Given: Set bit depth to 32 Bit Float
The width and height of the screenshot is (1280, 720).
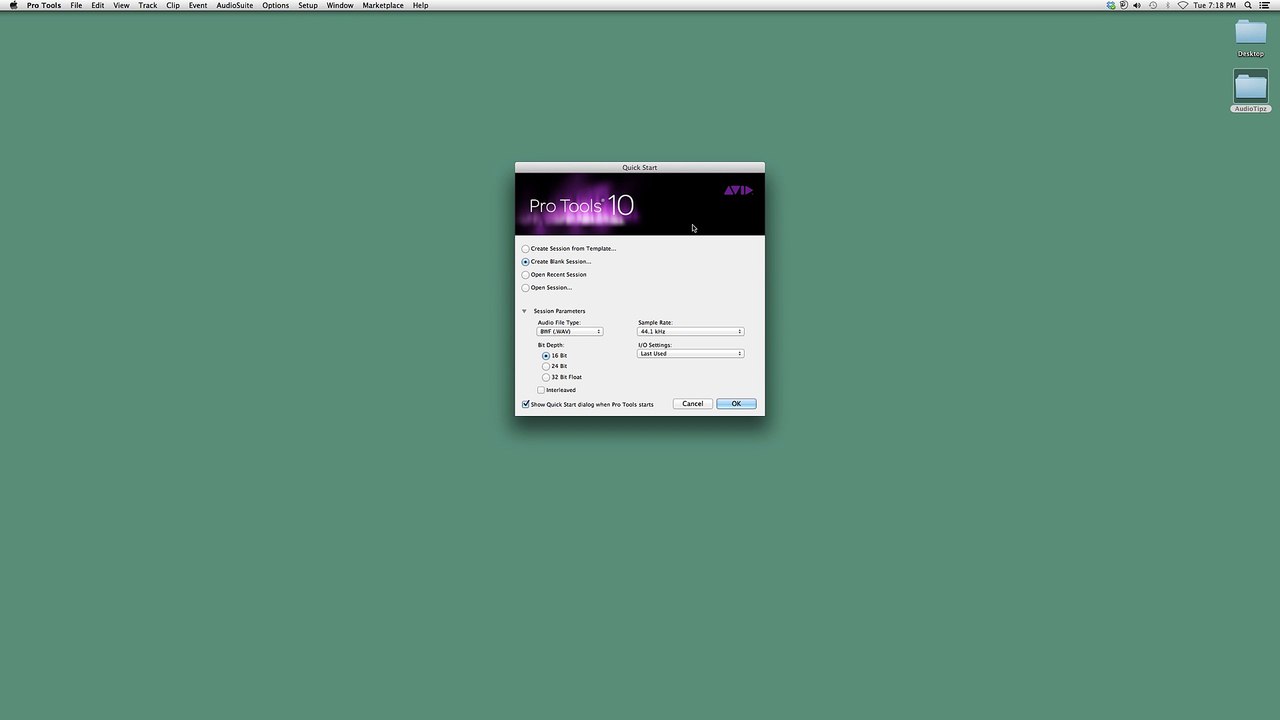Looking at the screenshot, I should (x=546, y=378).
